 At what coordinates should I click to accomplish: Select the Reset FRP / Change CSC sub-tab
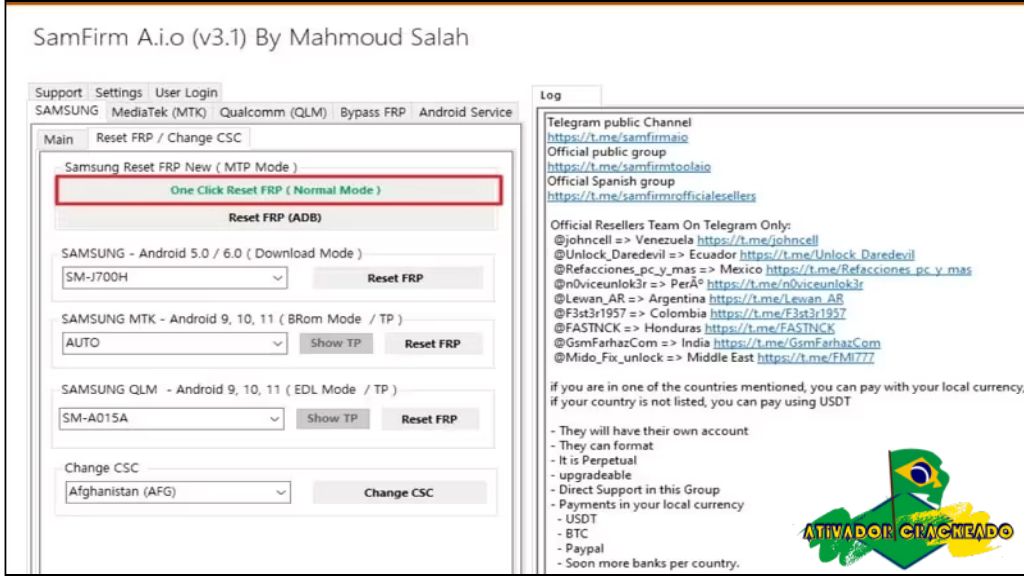click(168, 138)
